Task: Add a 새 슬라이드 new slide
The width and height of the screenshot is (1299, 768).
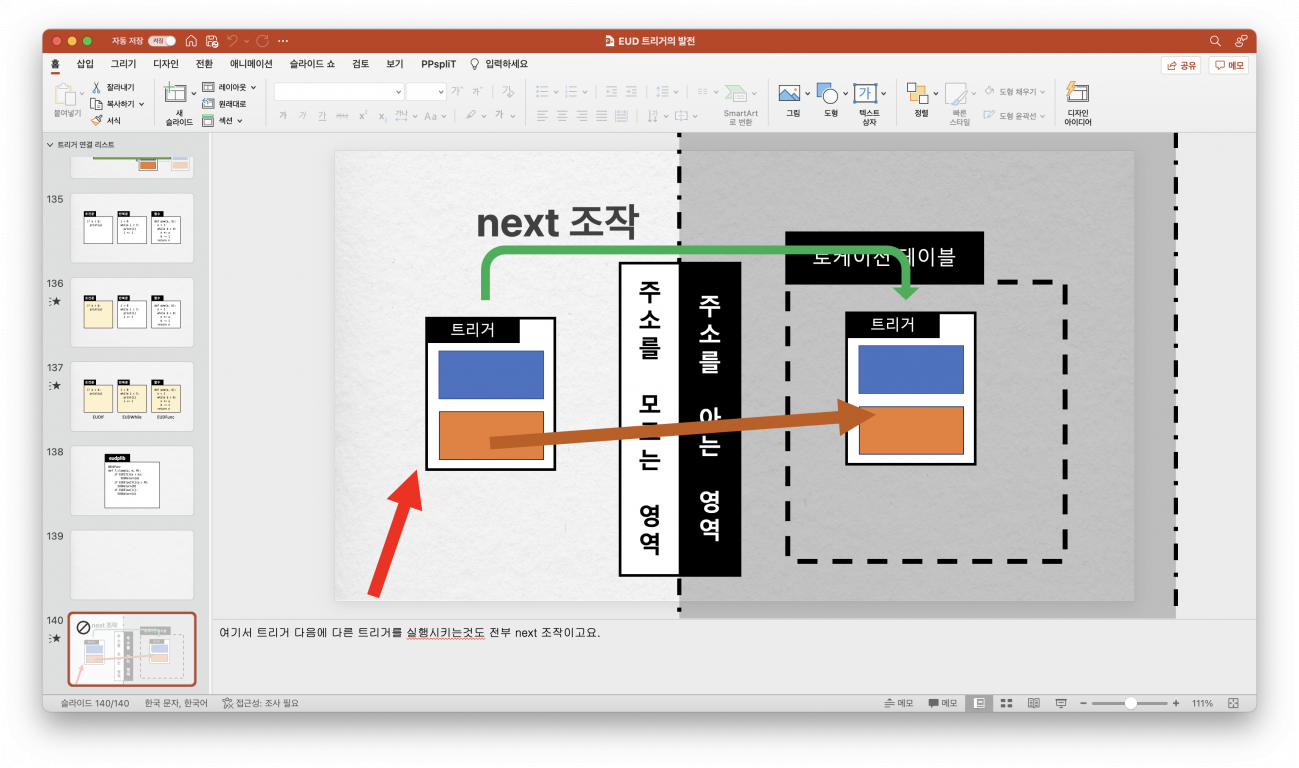Action: (x=178, y=103)
